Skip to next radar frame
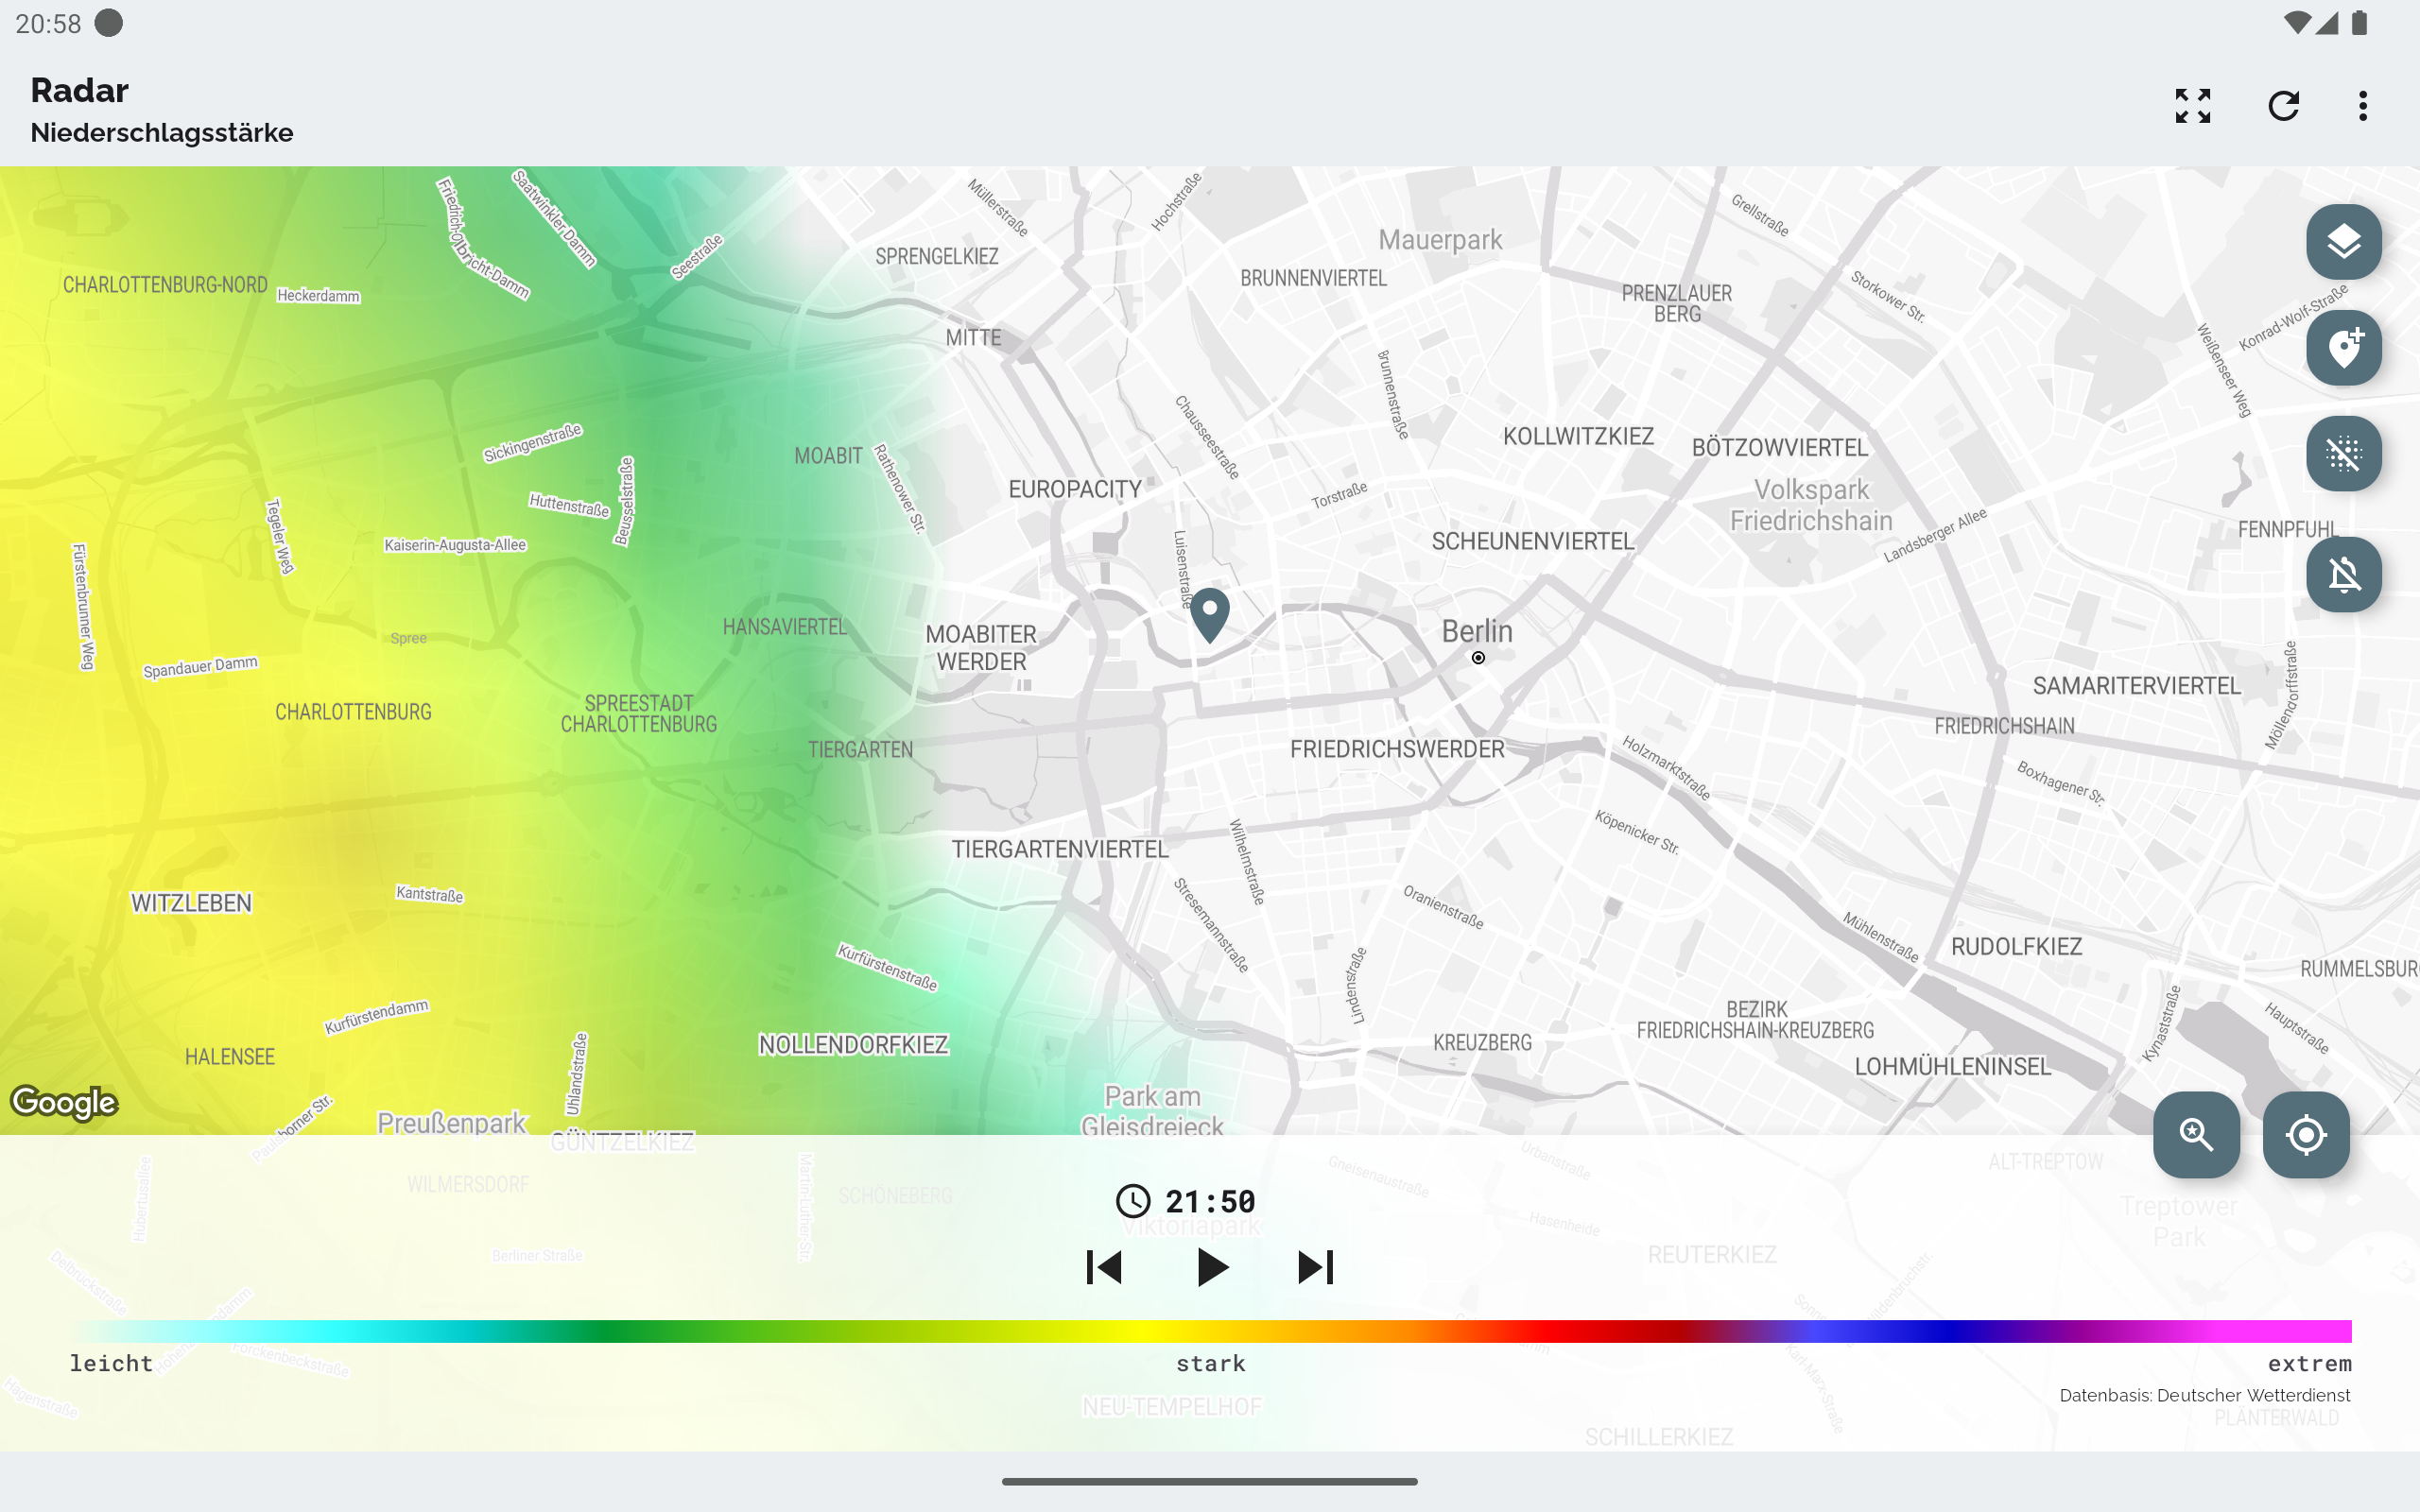 (x=1315, y=1267)
